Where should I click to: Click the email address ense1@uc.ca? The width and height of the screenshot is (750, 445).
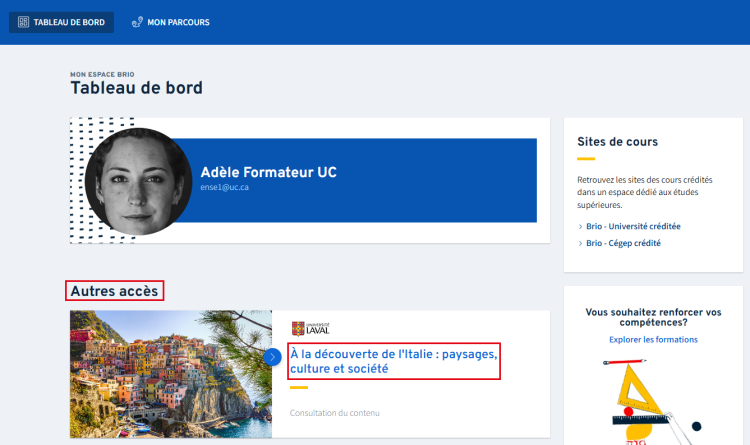click(x=225, y=188)
